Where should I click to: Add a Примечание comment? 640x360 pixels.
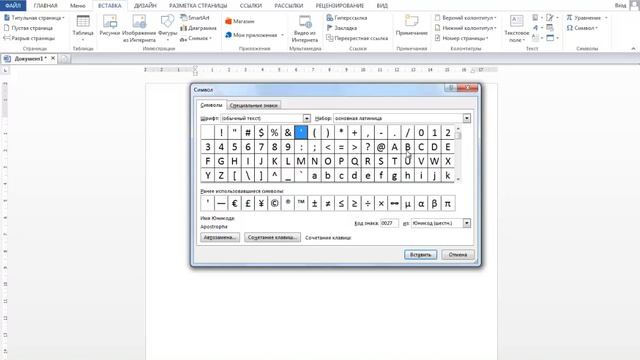[411, 25]
